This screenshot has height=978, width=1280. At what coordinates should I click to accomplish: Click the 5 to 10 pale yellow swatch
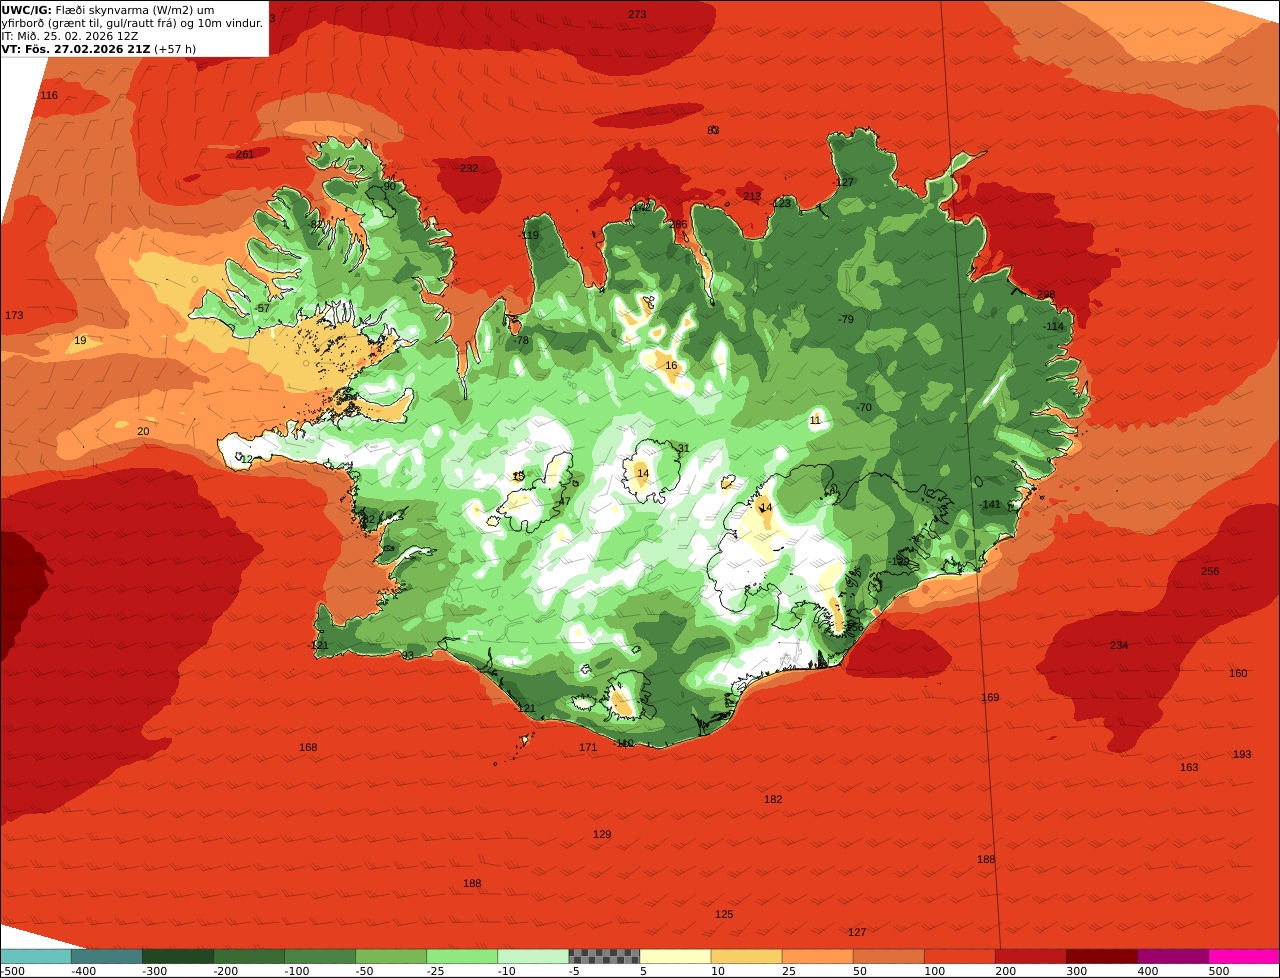675,956
